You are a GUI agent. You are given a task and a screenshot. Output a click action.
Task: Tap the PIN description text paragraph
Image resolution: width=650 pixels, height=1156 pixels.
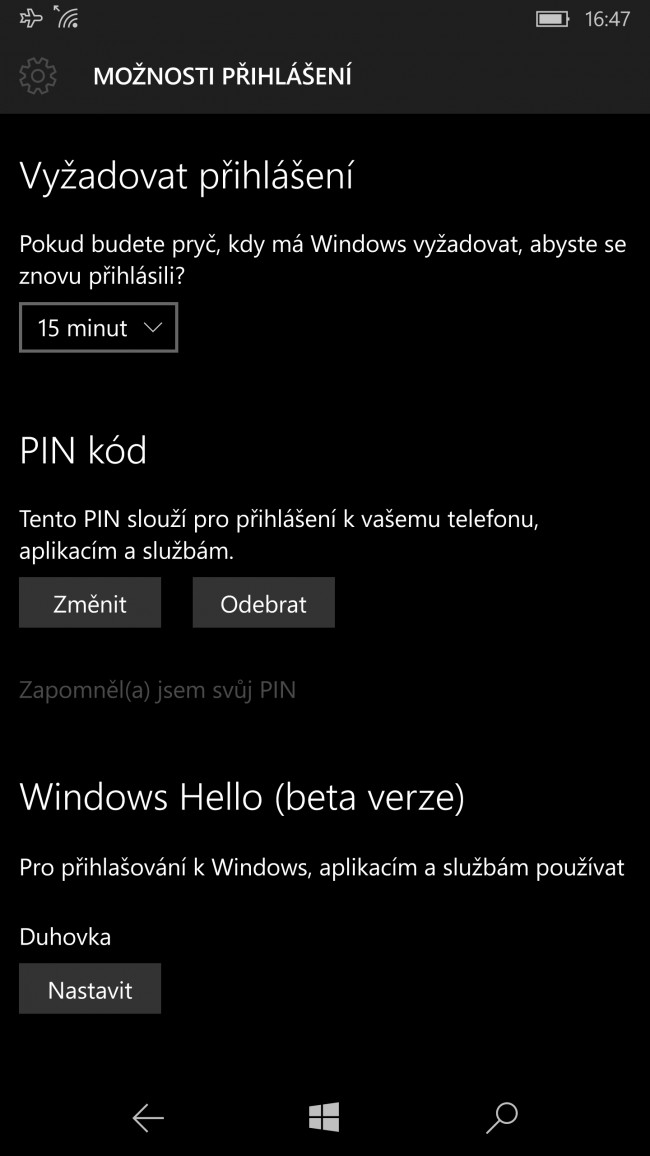click(279, 535)
